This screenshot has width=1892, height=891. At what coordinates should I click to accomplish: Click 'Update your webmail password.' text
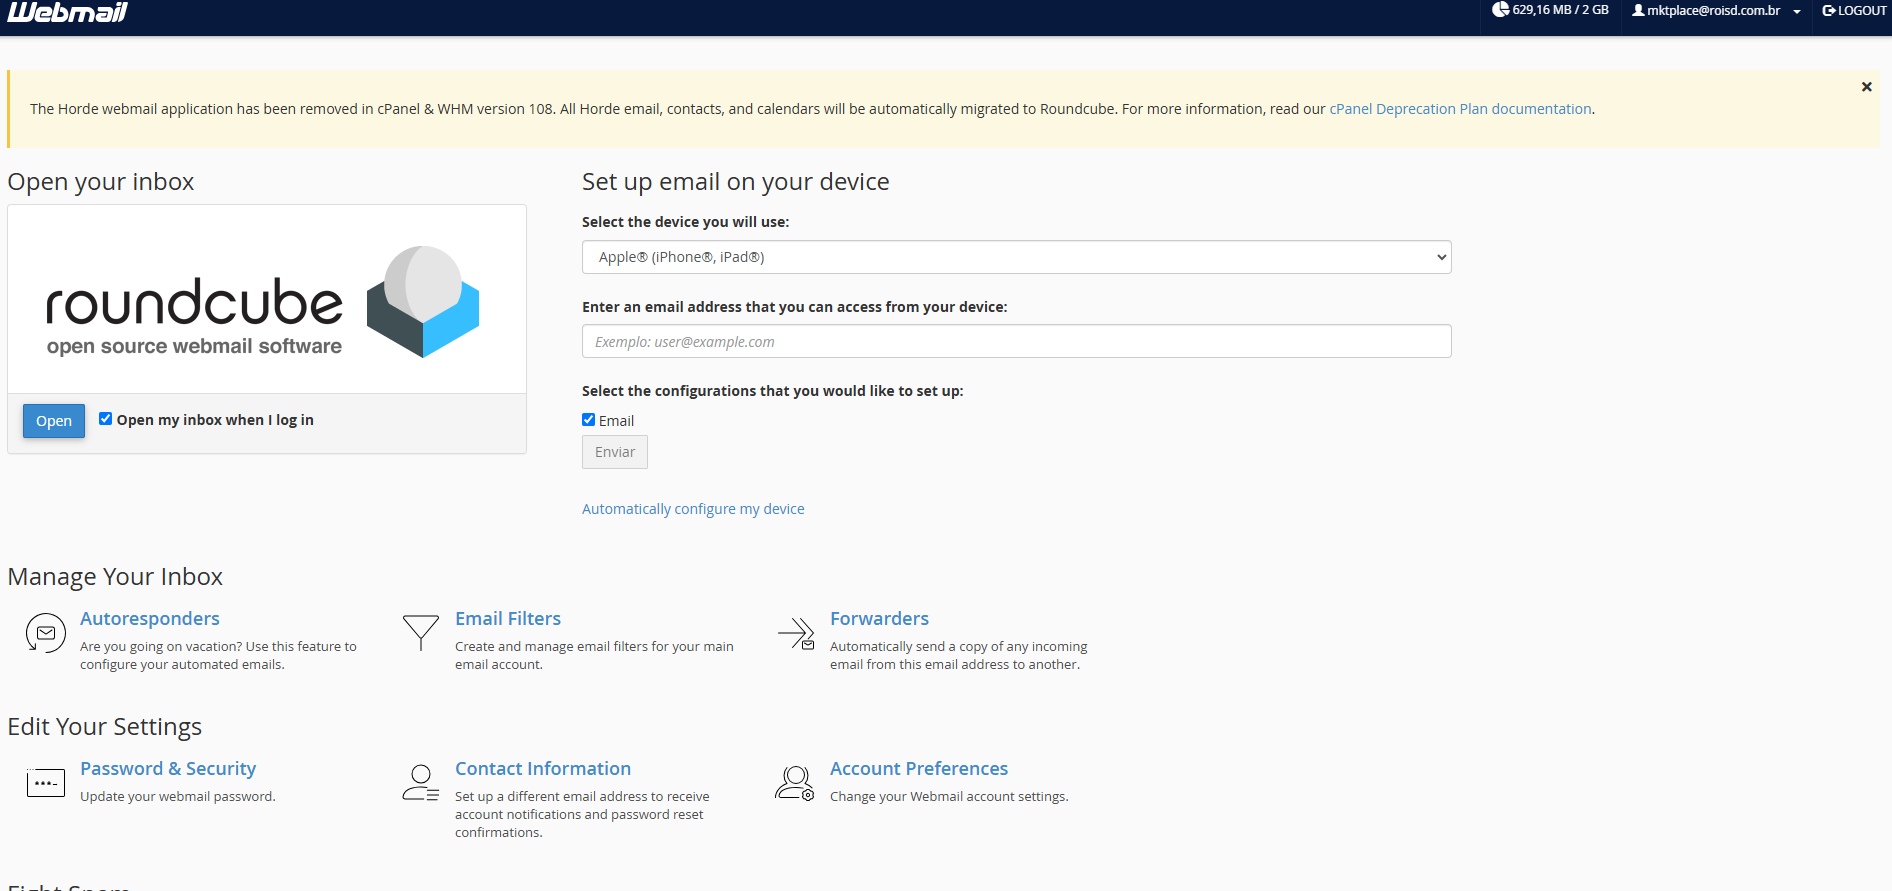[x=178, y=797]
